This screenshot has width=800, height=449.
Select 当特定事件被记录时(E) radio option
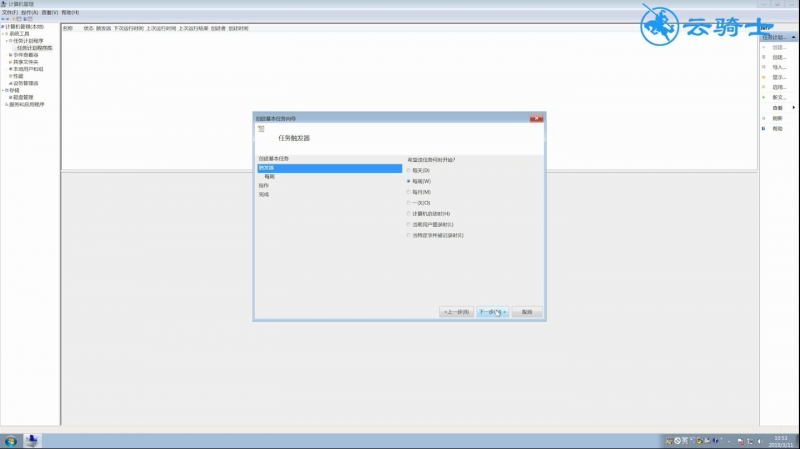[x=409, y=235]
